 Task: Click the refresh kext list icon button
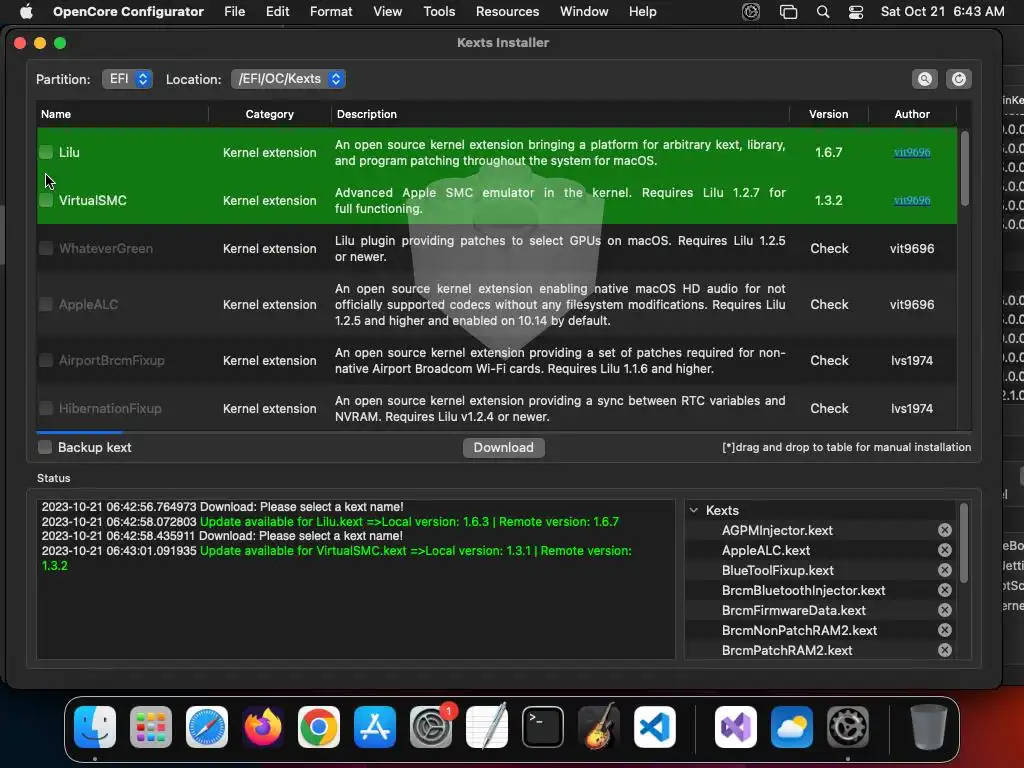tap(958, 79)
